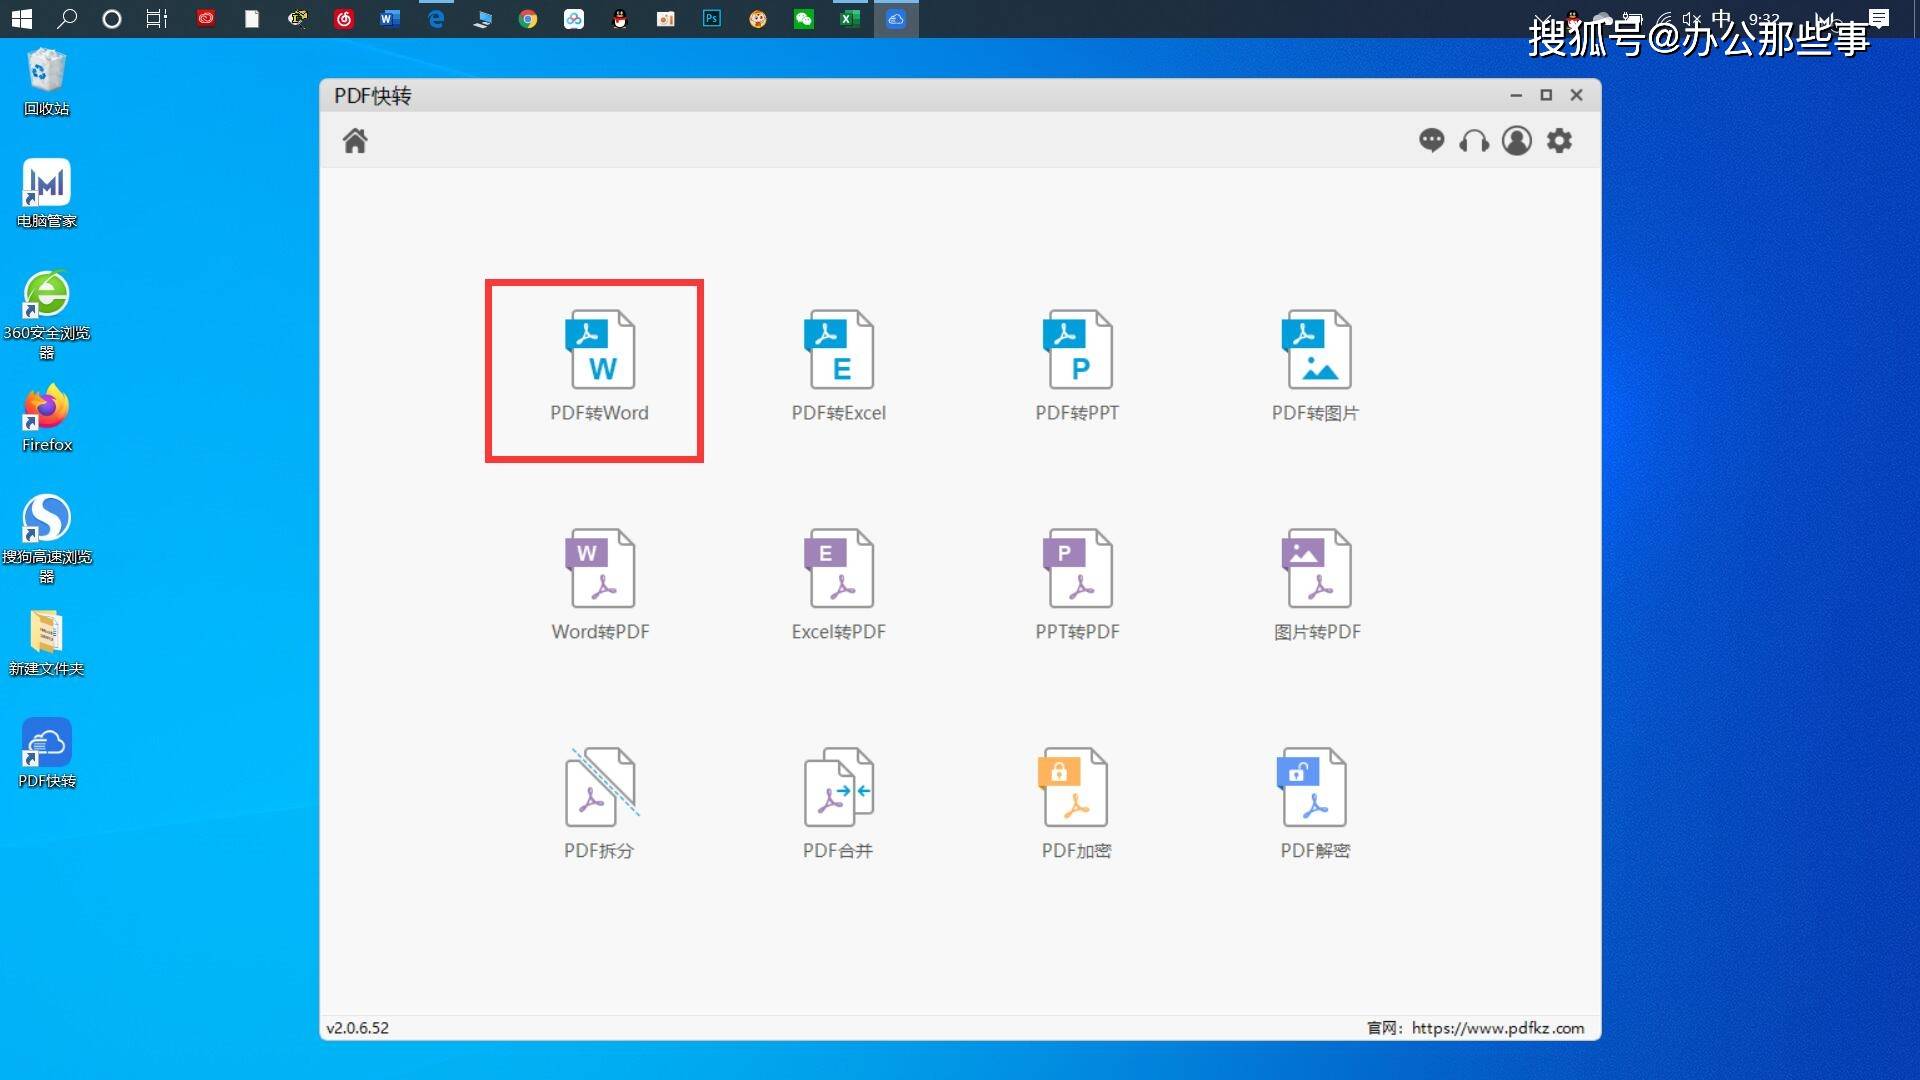Open the PDF转图片 converter

tap(1315, 367)
